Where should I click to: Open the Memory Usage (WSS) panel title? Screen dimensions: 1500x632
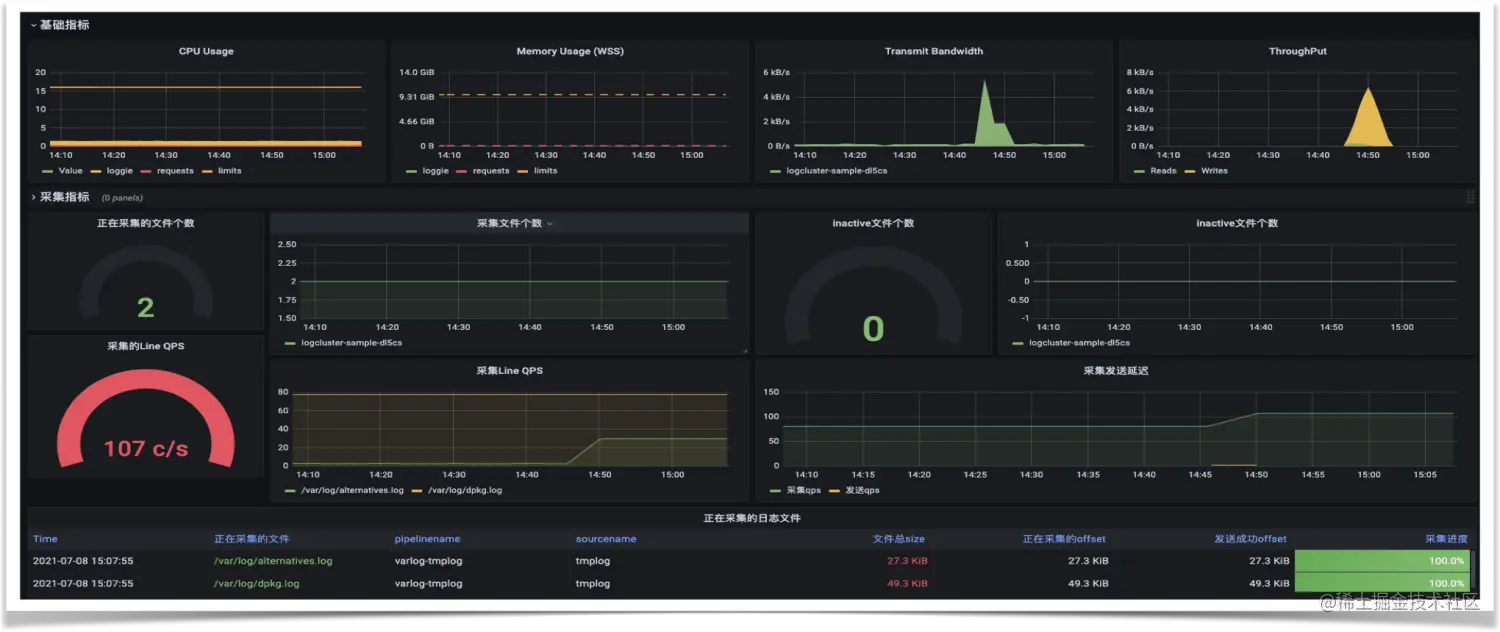point(570,51)
